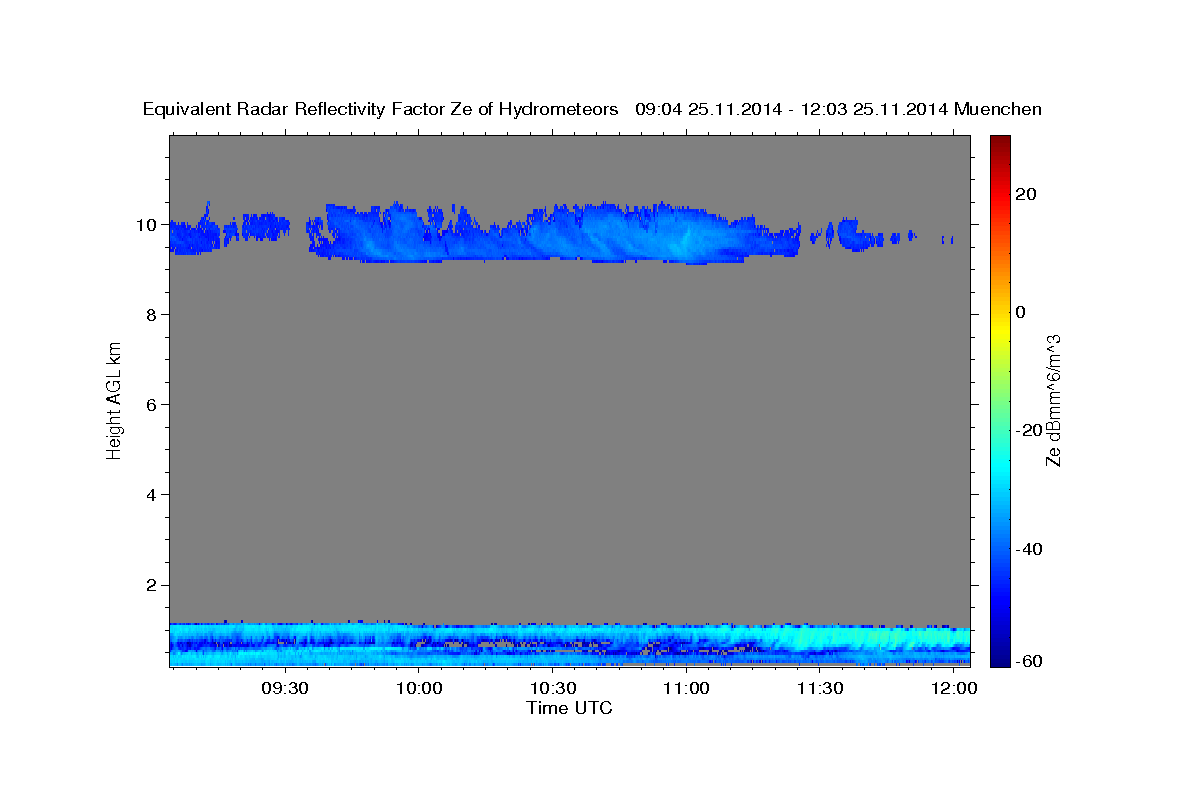
Task: Click the dark red top of the colorbar
Action: pos(999,142)
